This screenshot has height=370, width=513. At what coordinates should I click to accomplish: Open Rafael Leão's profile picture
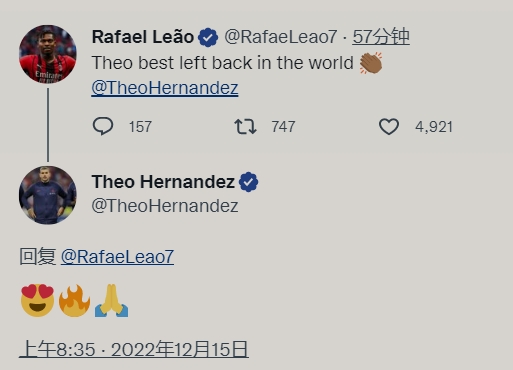48,54
